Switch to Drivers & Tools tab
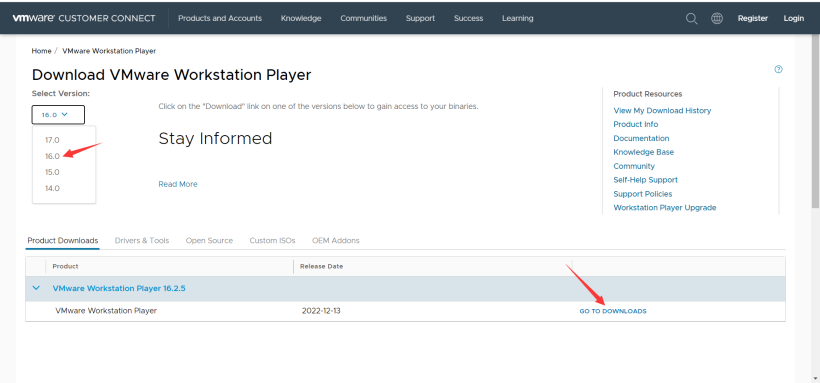 142,241
